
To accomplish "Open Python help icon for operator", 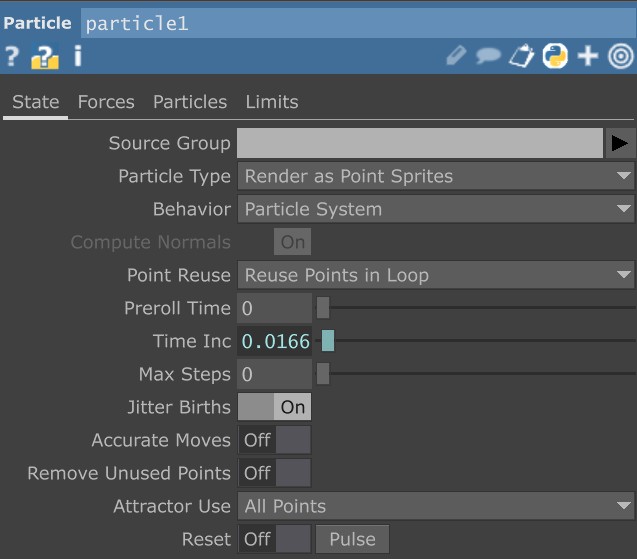I will pos(44,57).
